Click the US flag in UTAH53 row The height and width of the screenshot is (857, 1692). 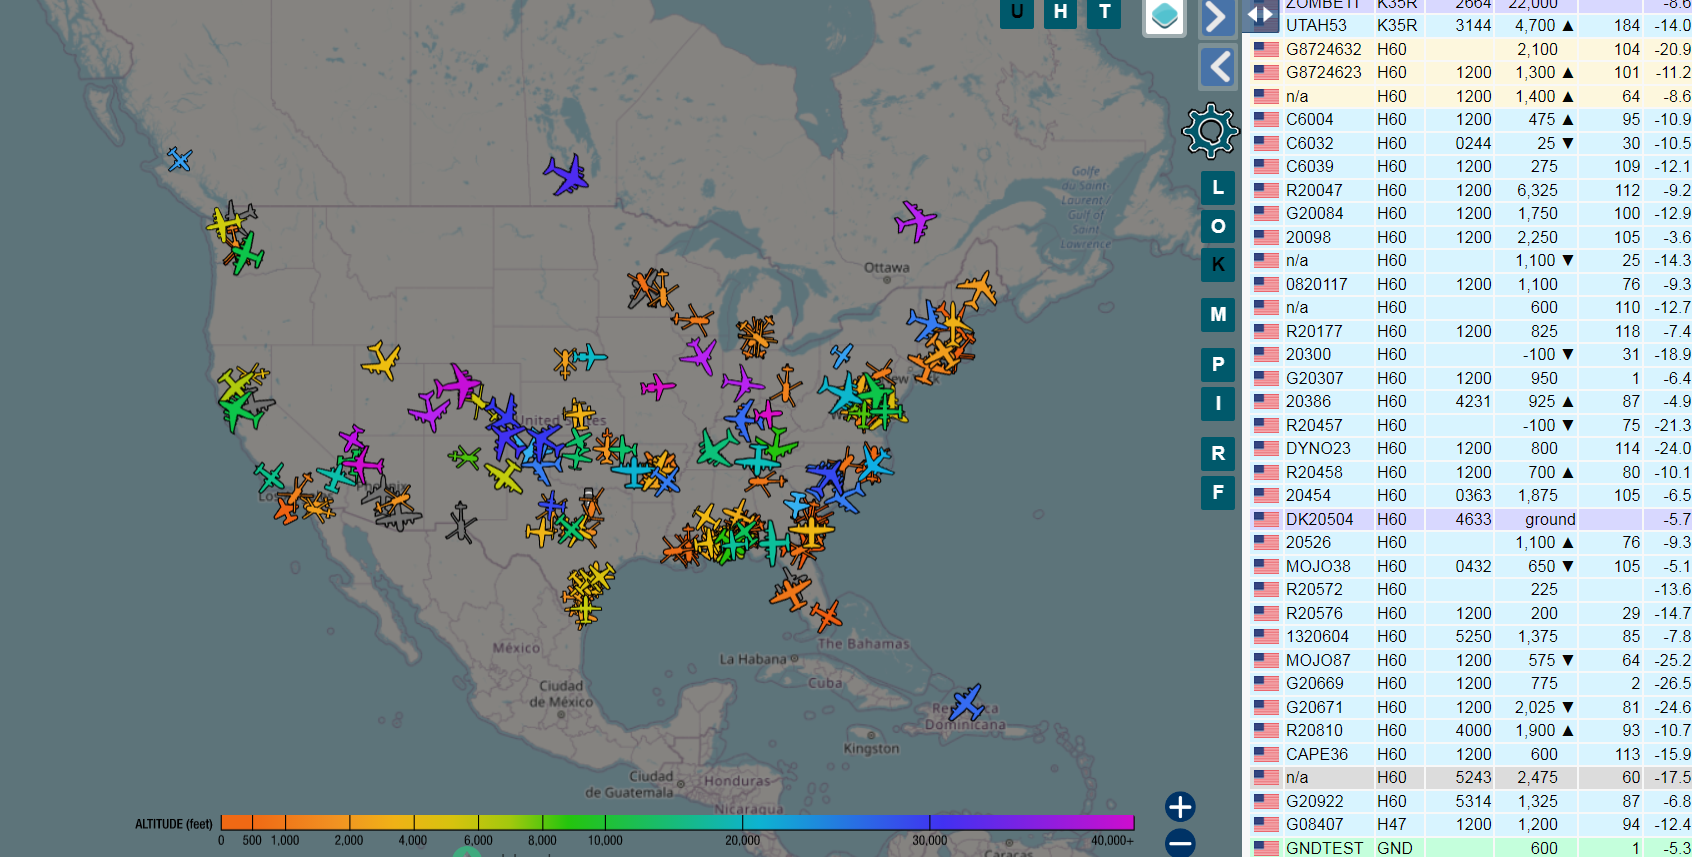pos(1266,25)
